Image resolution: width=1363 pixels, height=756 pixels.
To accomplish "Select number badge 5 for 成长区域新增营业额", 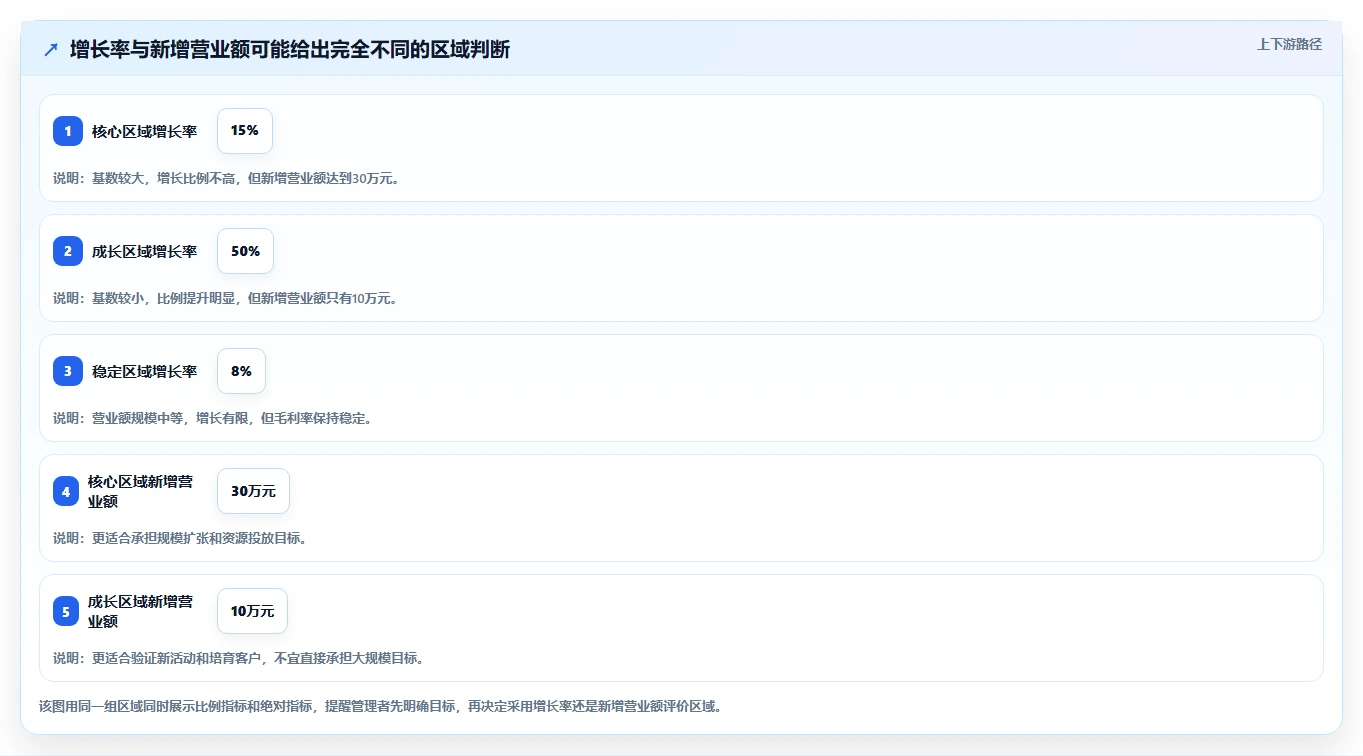I will (x=66, y=611).
